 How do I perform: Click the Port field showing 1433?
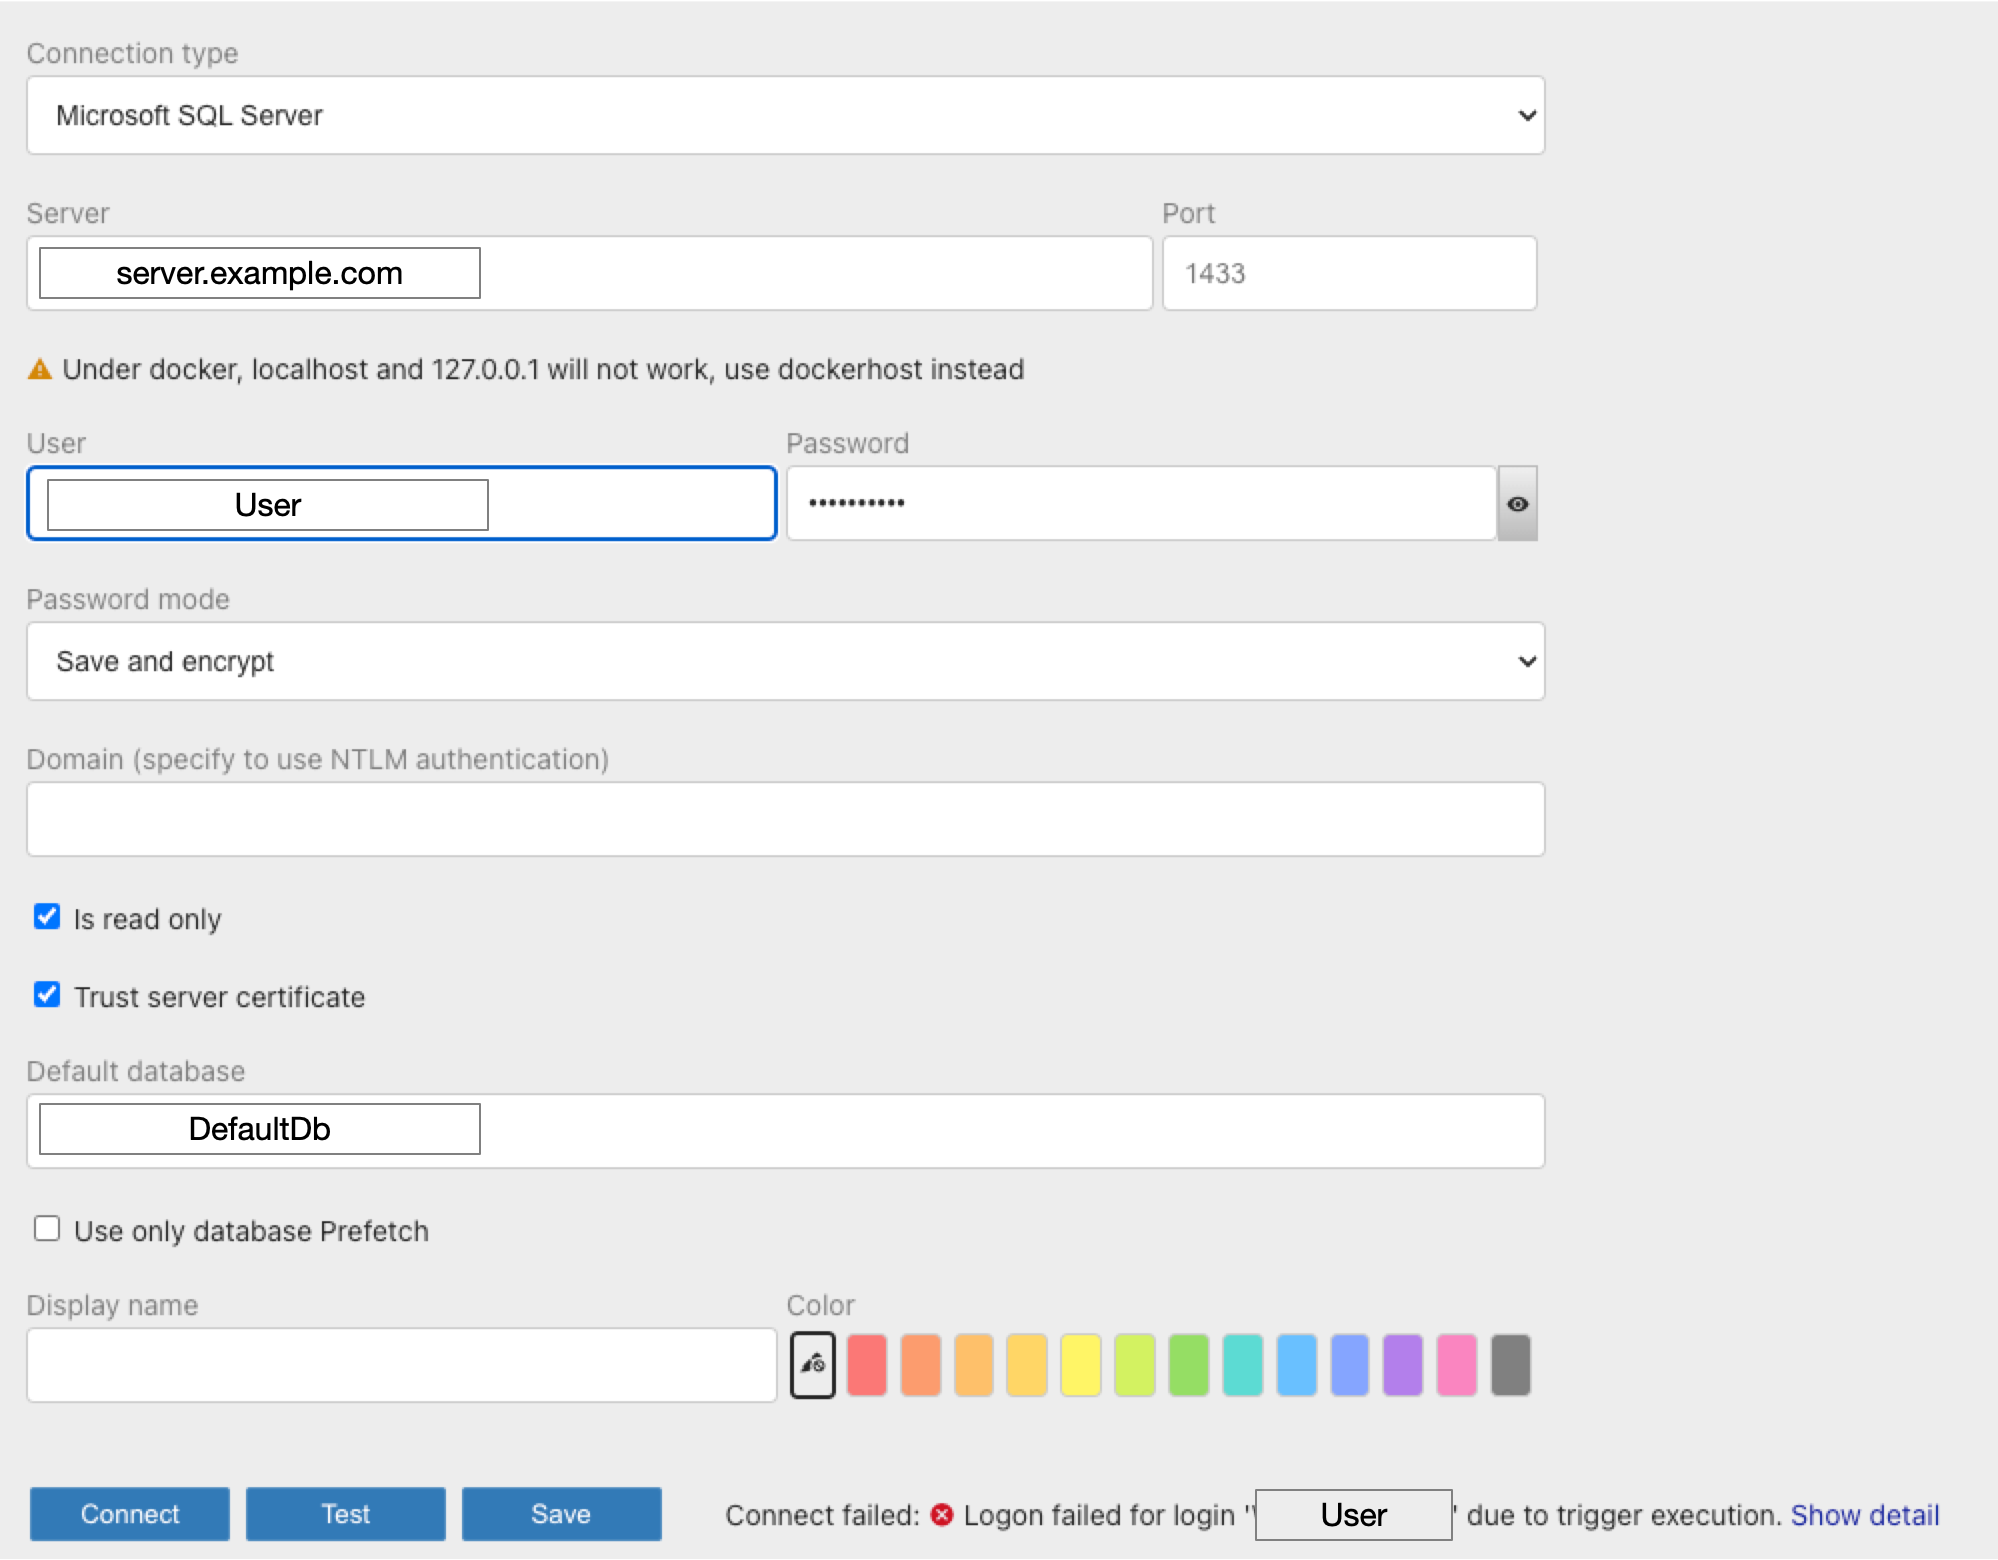(1349, 273)
